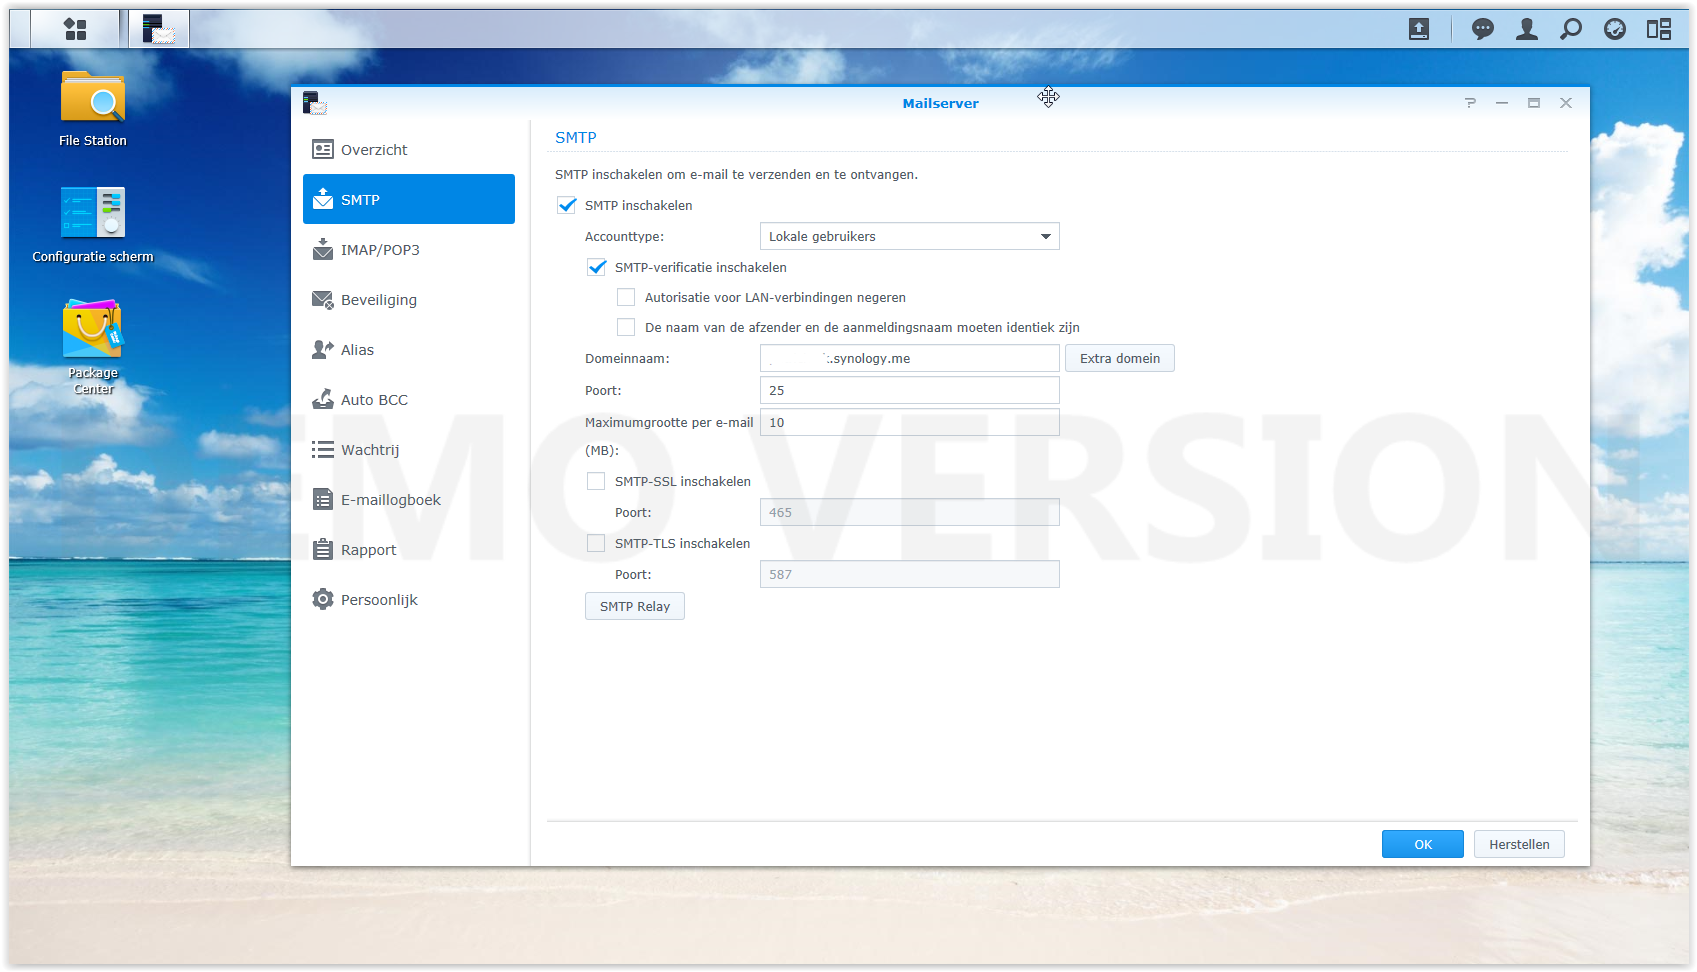The image size is (1697, 972).
Task: Enable SMTP-SSL inschakelen checkbox
Action: [596, 481]
